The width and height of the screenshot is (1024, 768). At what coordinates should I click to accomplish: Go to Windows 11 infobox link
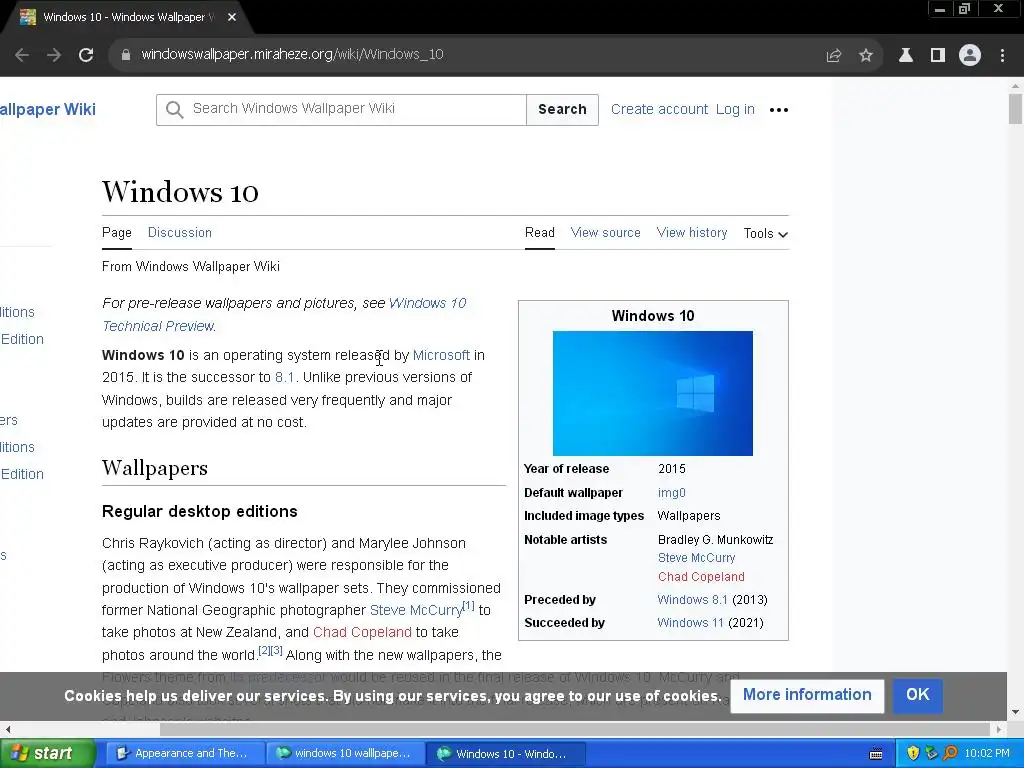pos(690,623)
